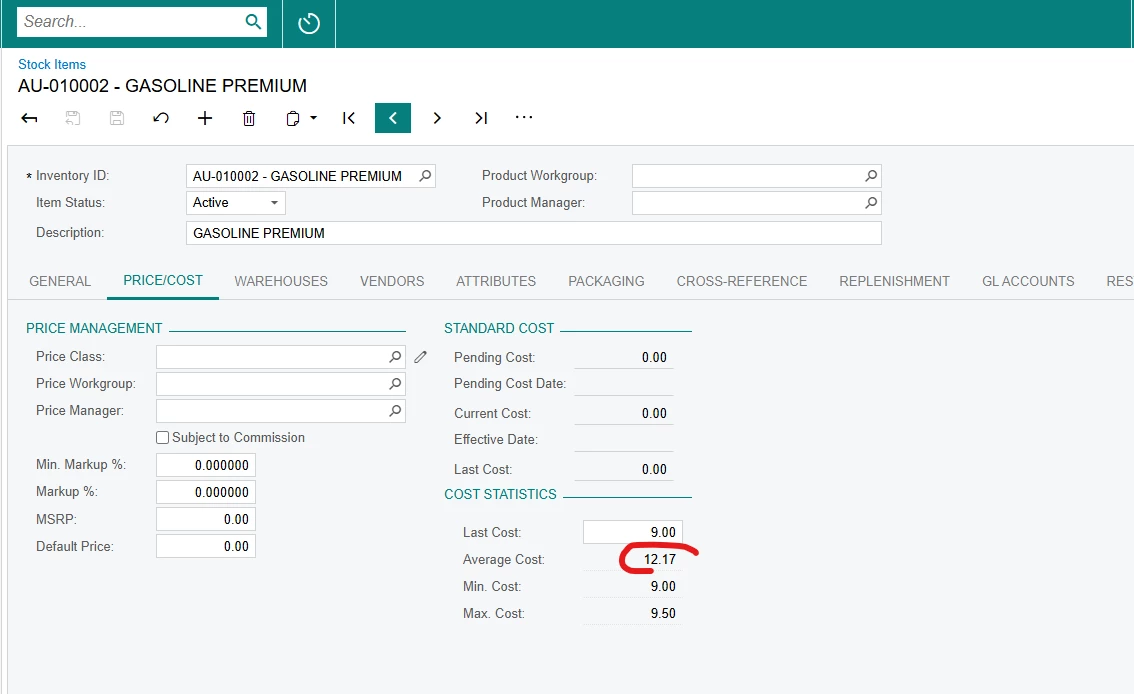1134x694 pixels.
Task: Click the Max. Cost value 9.50
Action: tap(663, 613)
